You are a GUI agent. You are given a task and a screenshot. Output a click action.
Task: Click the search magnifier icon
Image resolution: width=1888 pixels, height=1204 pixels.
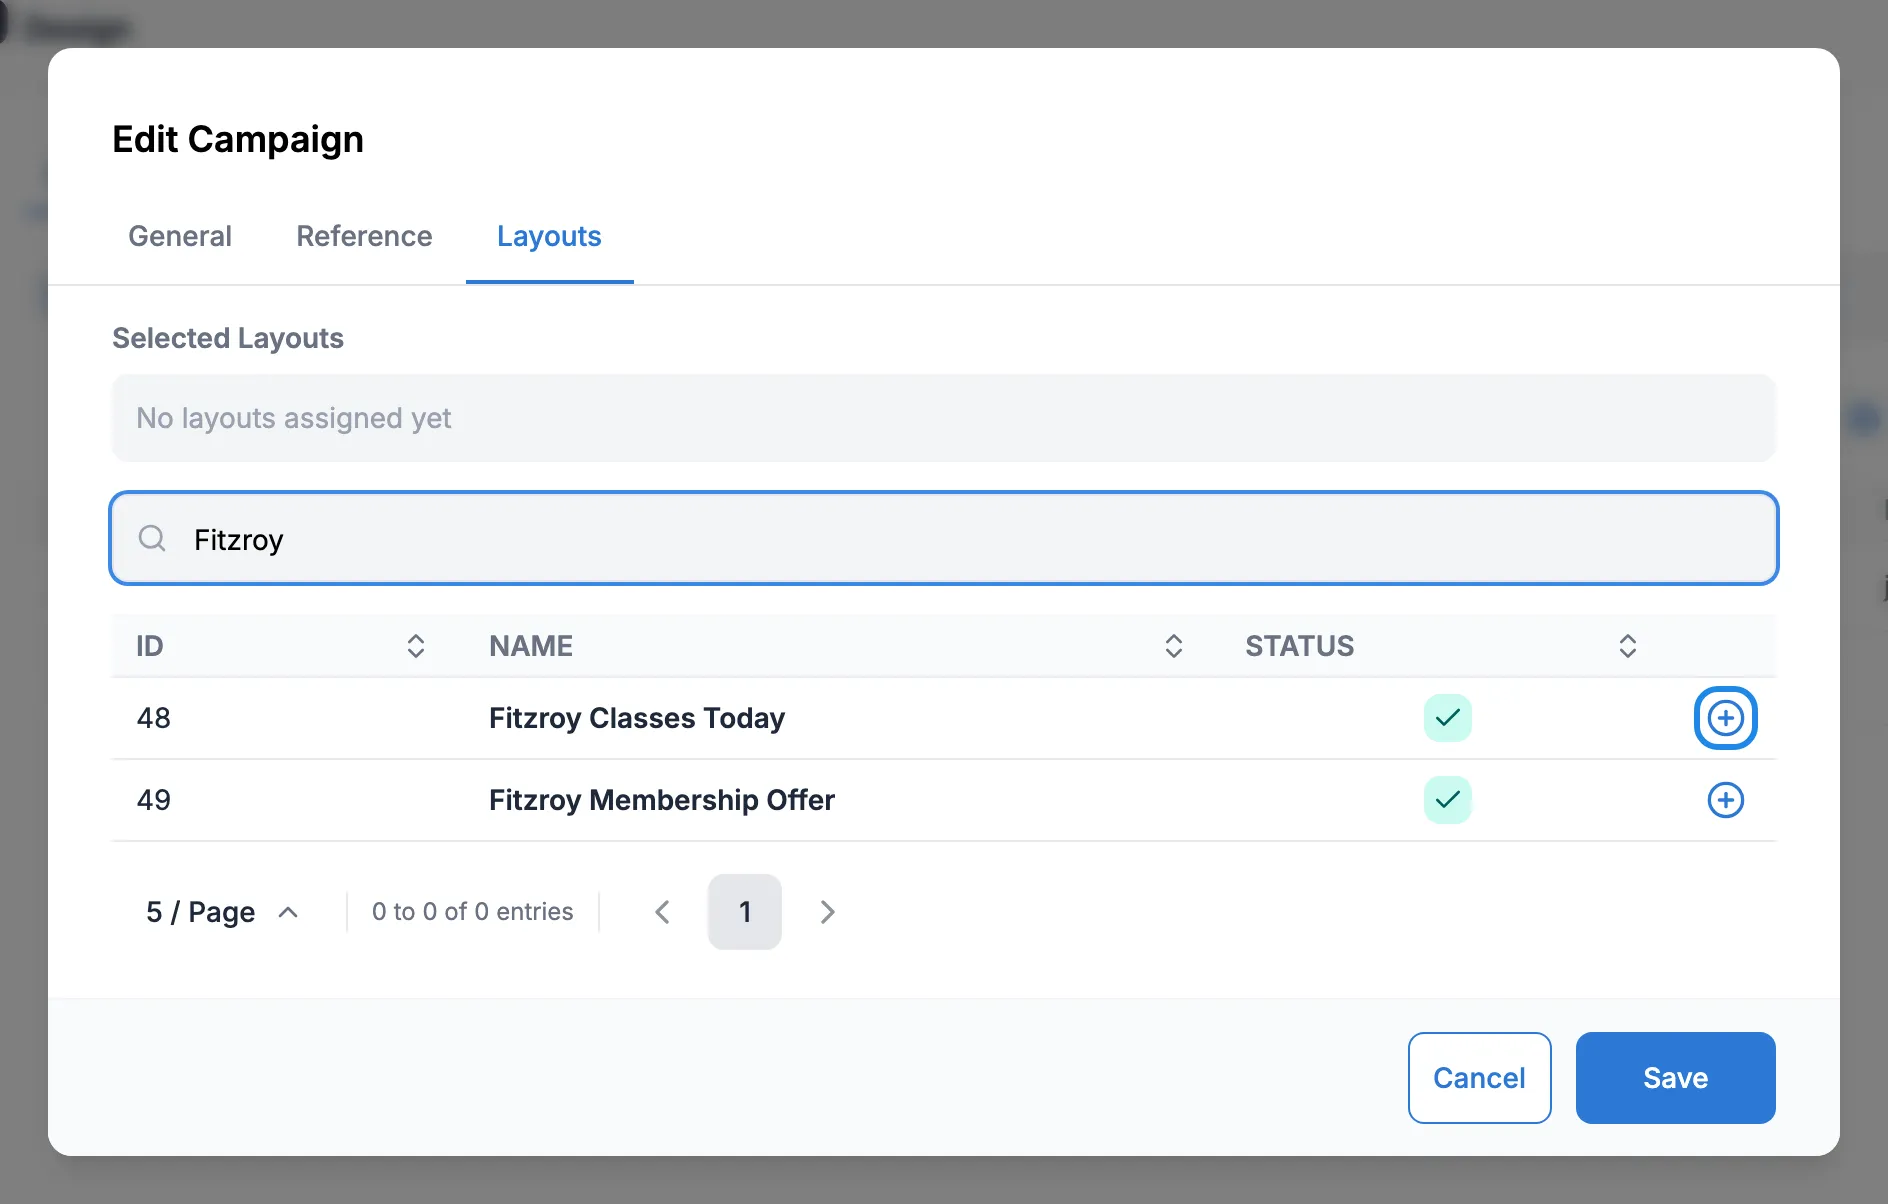[x=152, y=539]
